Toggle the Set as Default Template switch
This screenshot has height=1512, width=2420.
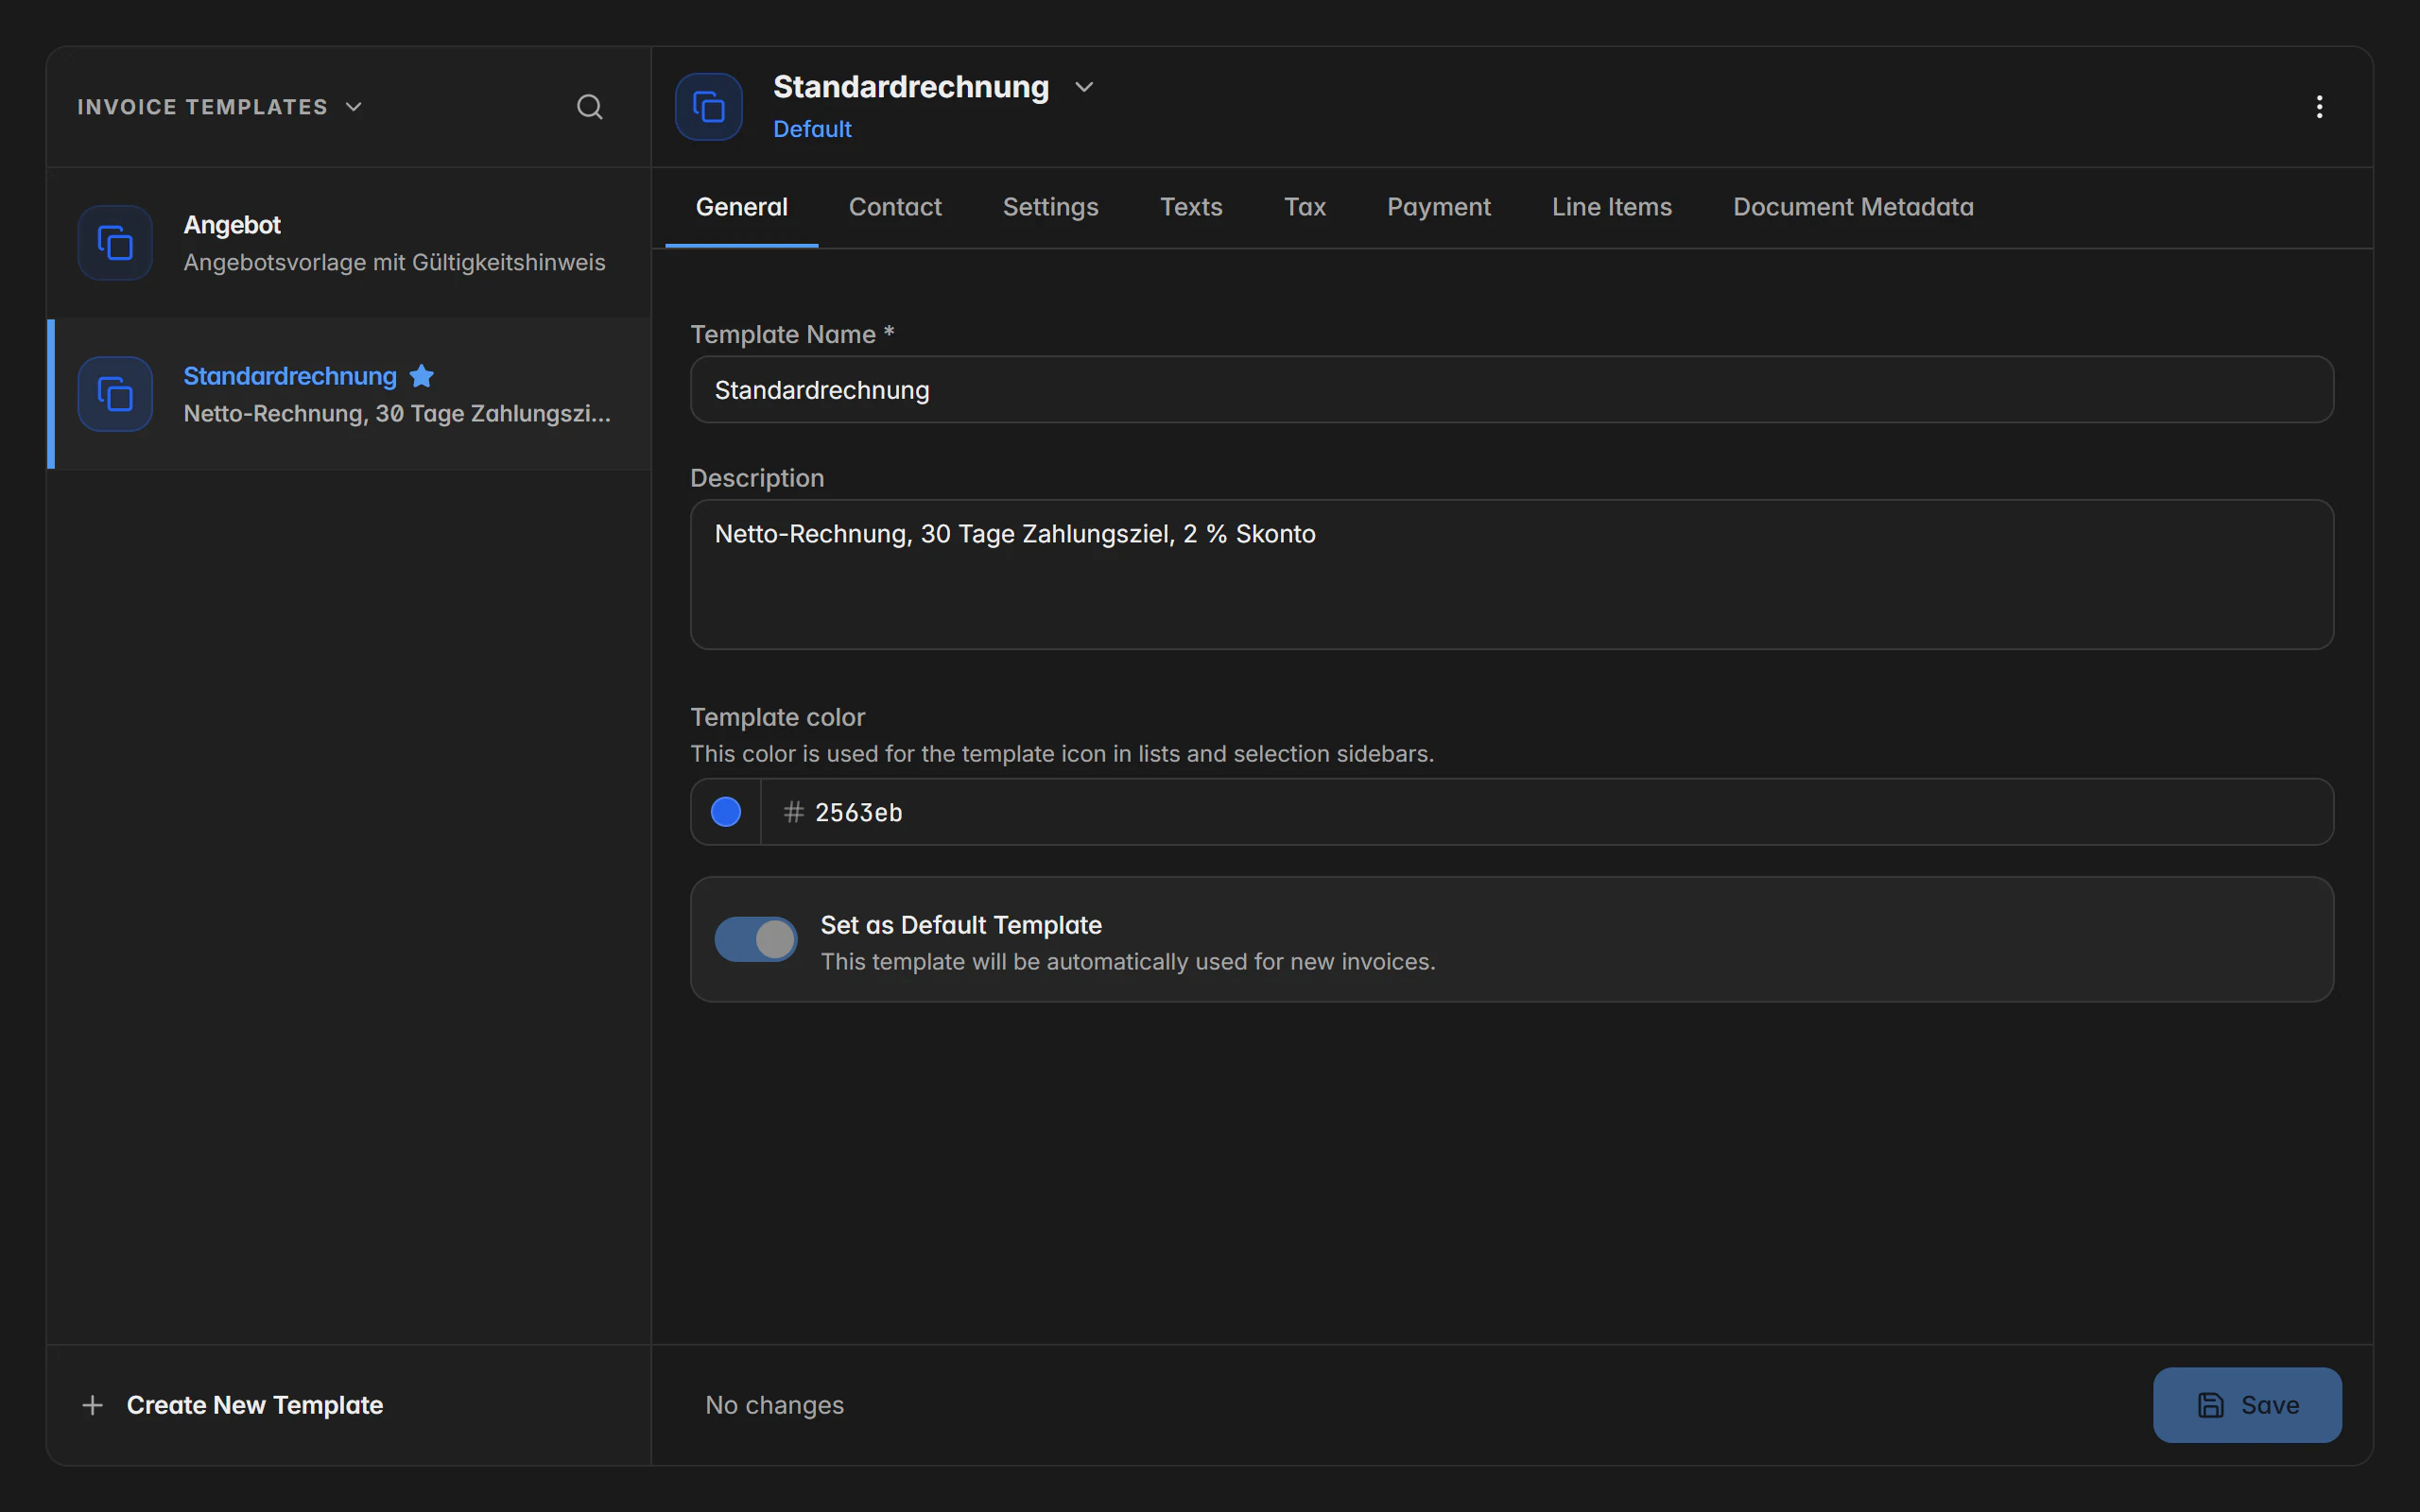coord(755,939)
